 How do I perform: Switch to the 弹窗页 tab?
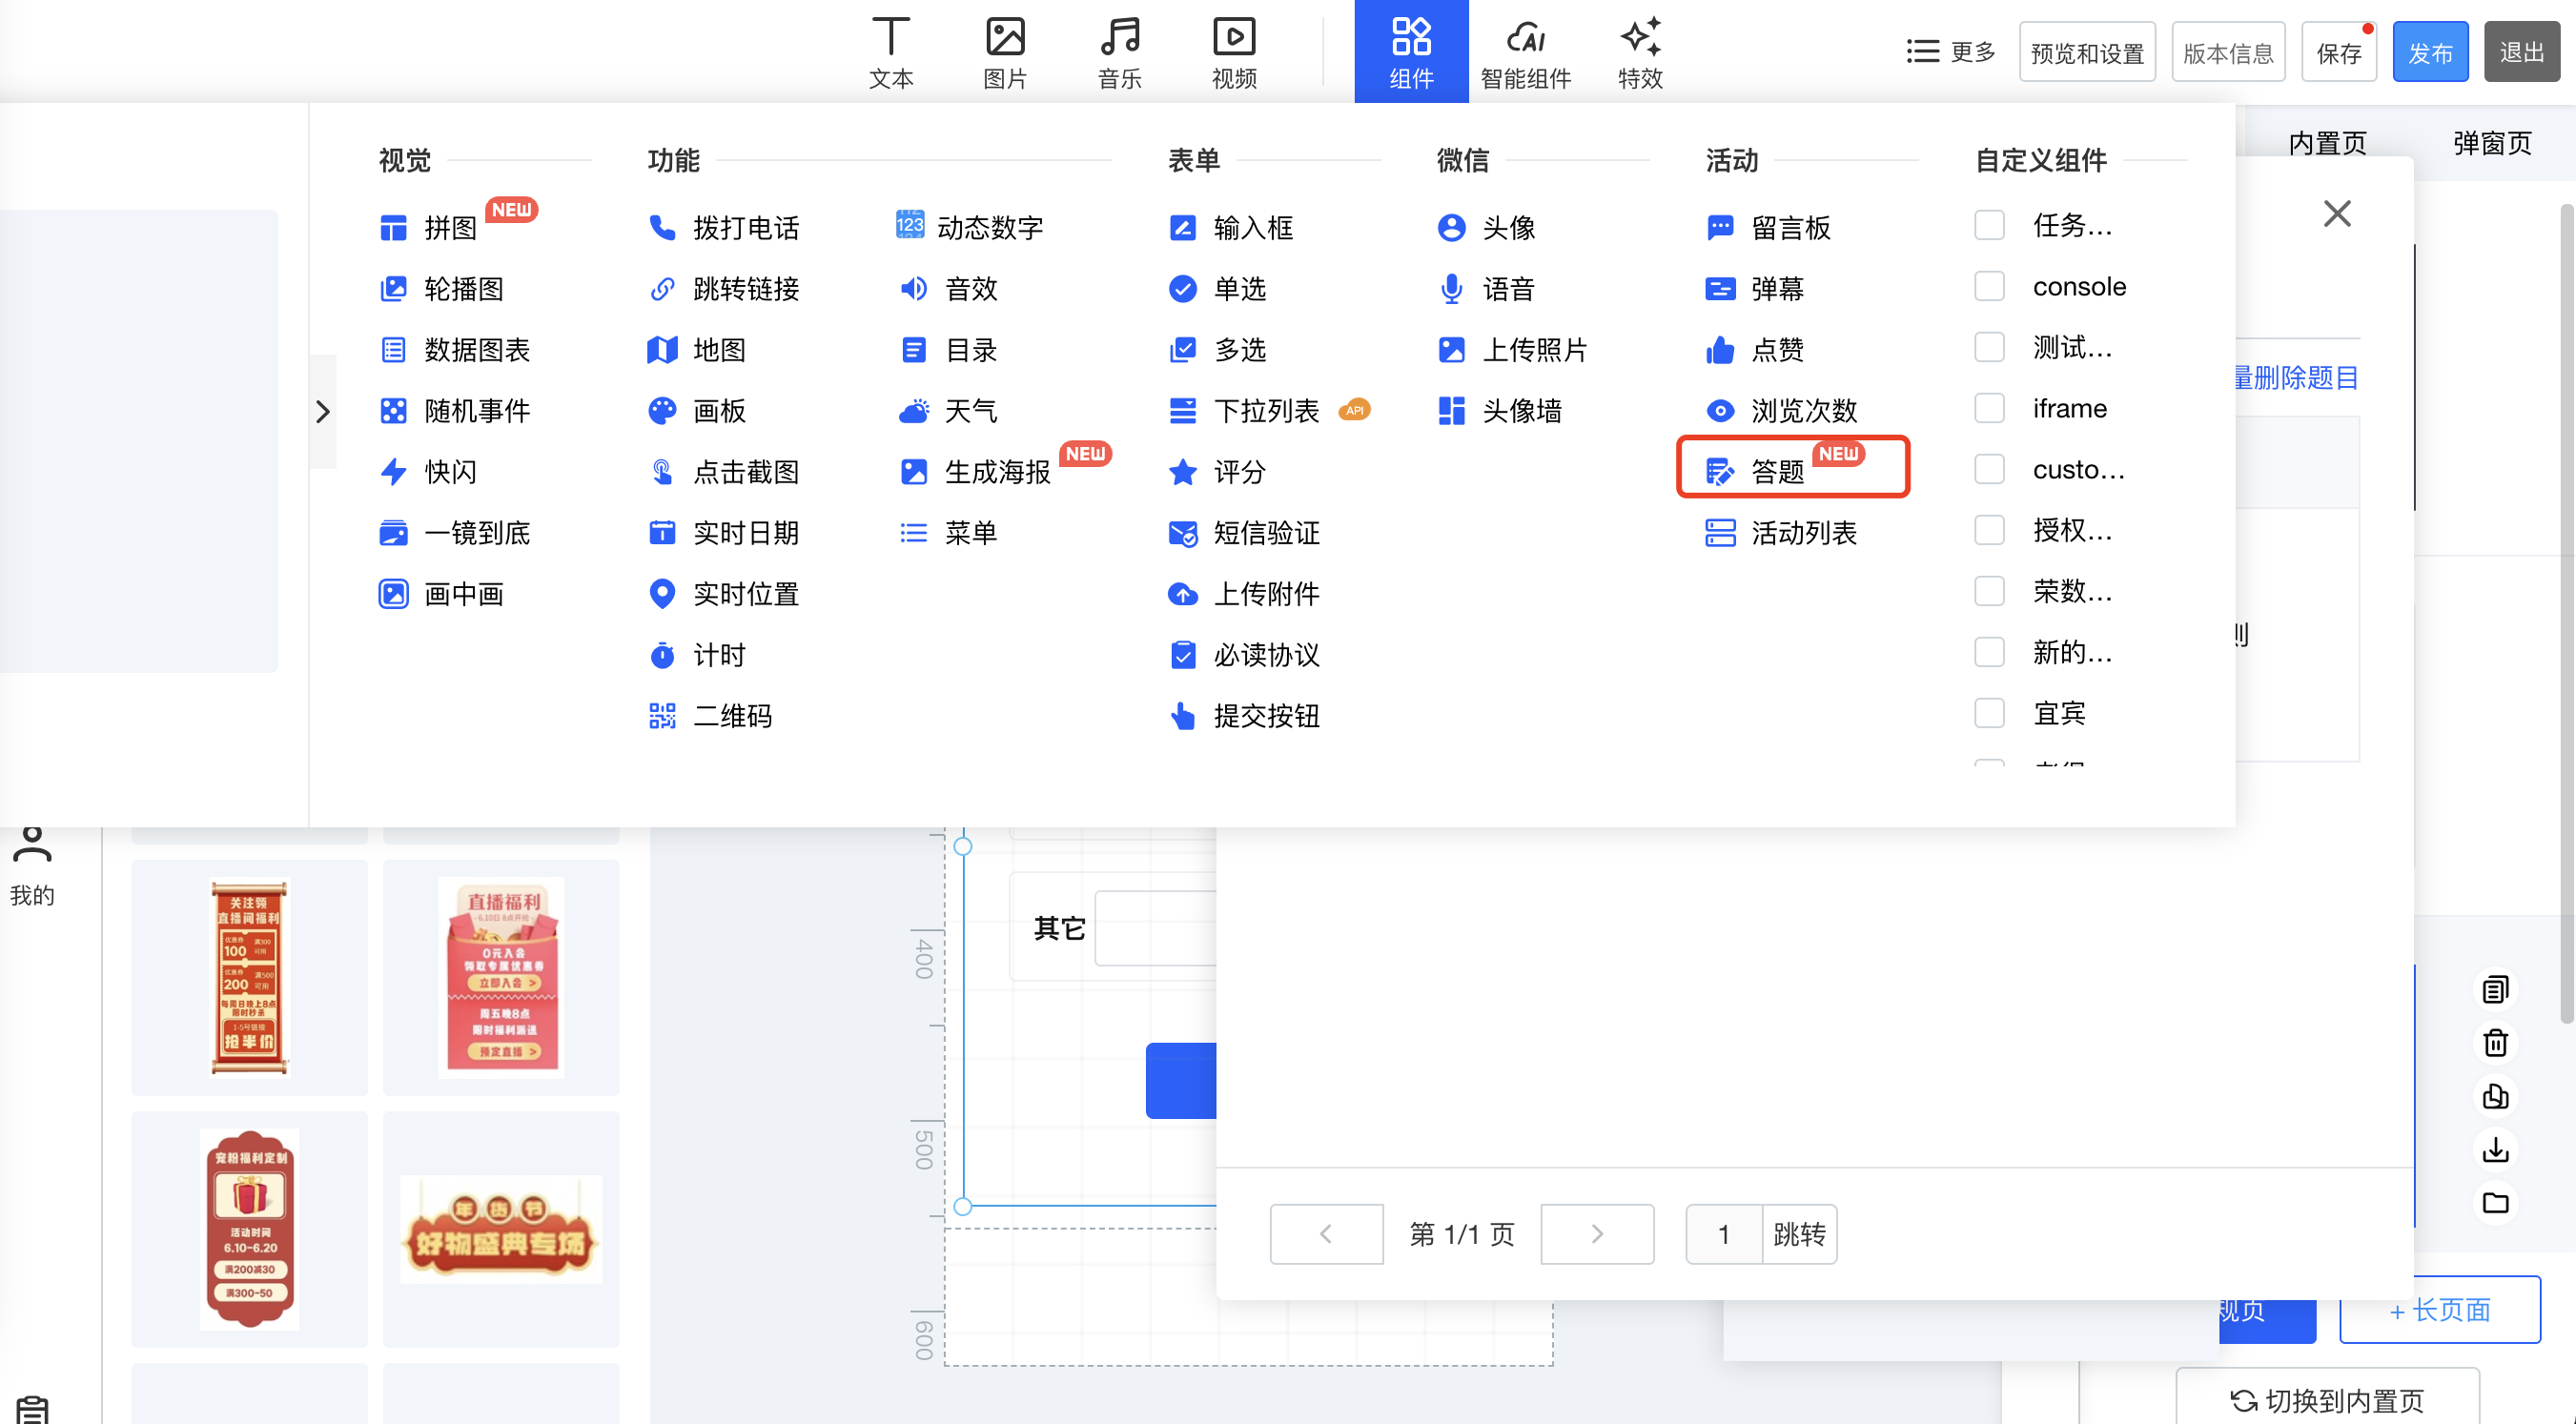coord(2491,143)
